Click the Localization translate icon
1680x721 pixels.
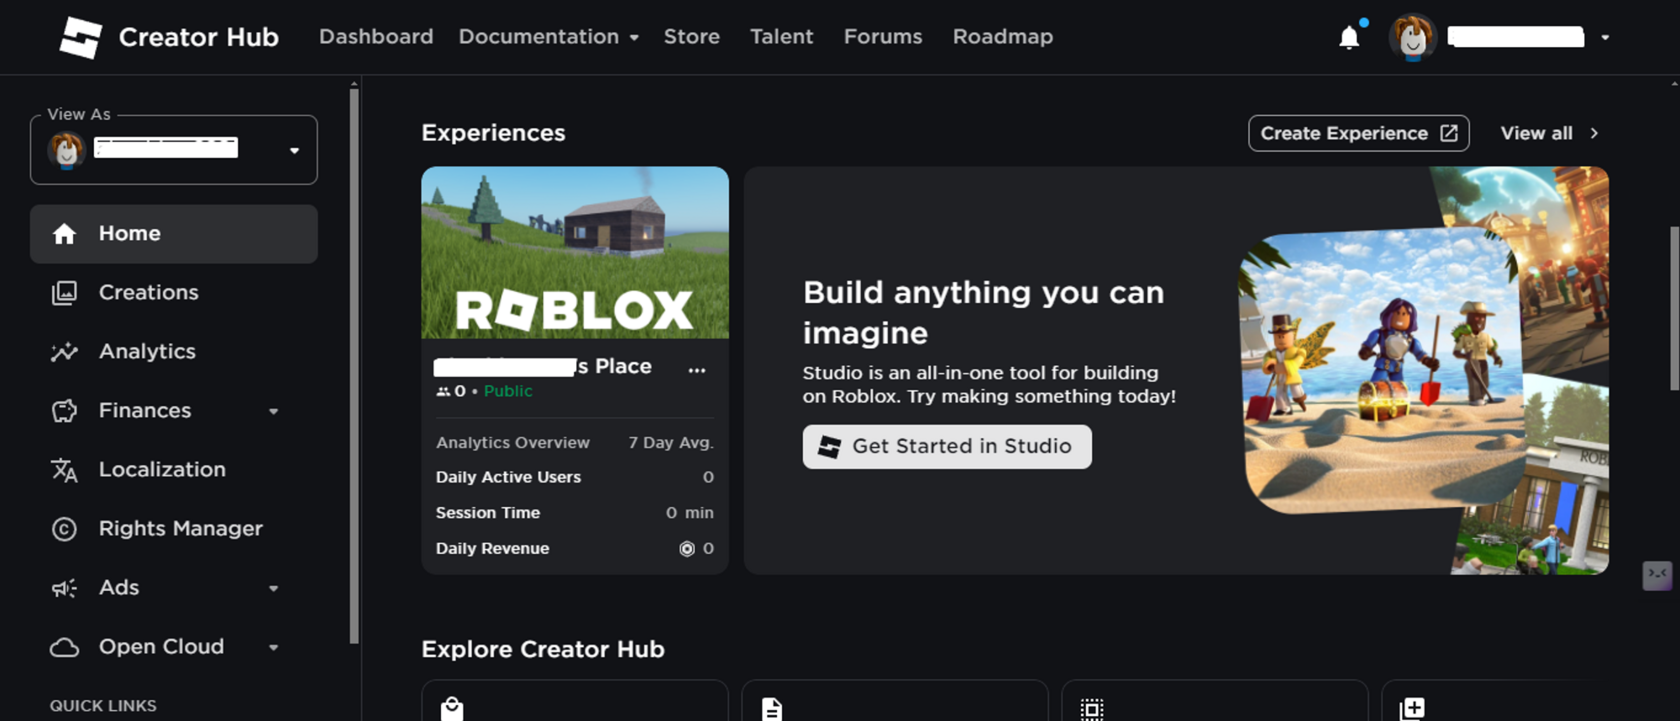point(64,470)
